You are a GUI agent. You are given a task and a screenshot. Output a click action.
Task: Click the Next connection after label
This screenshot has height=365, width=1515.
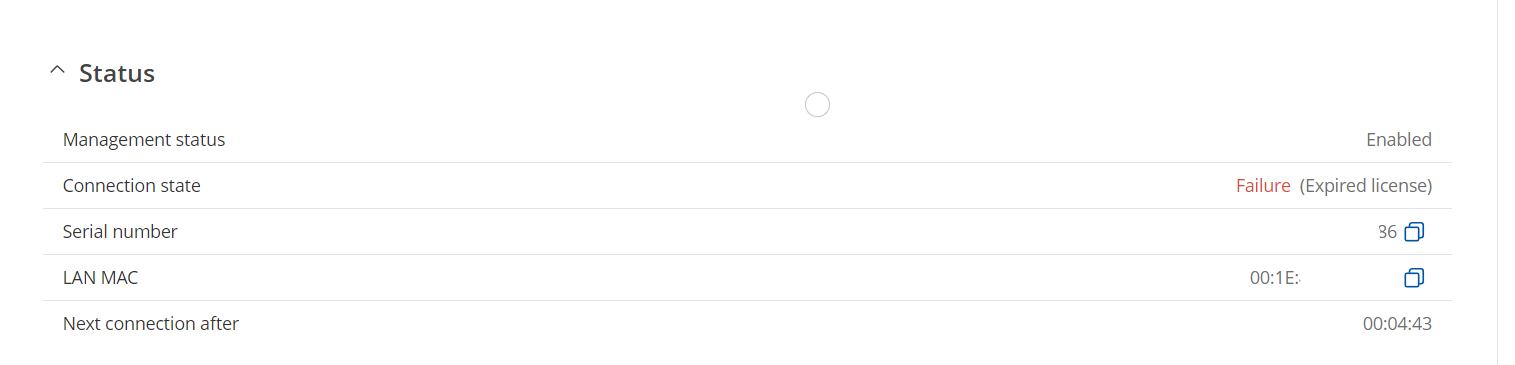pos(151,324)
